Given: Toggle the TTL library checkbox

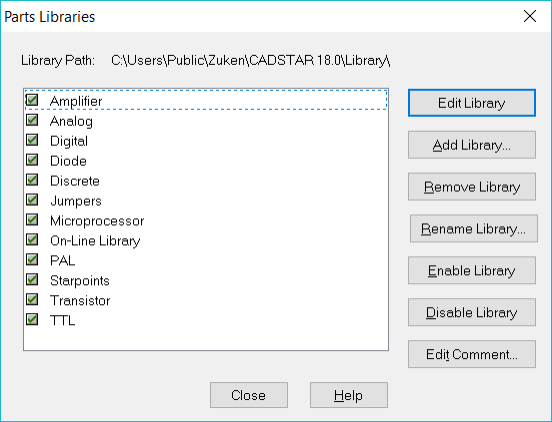Looking at the screenshot, I should (x=32, y=320).
